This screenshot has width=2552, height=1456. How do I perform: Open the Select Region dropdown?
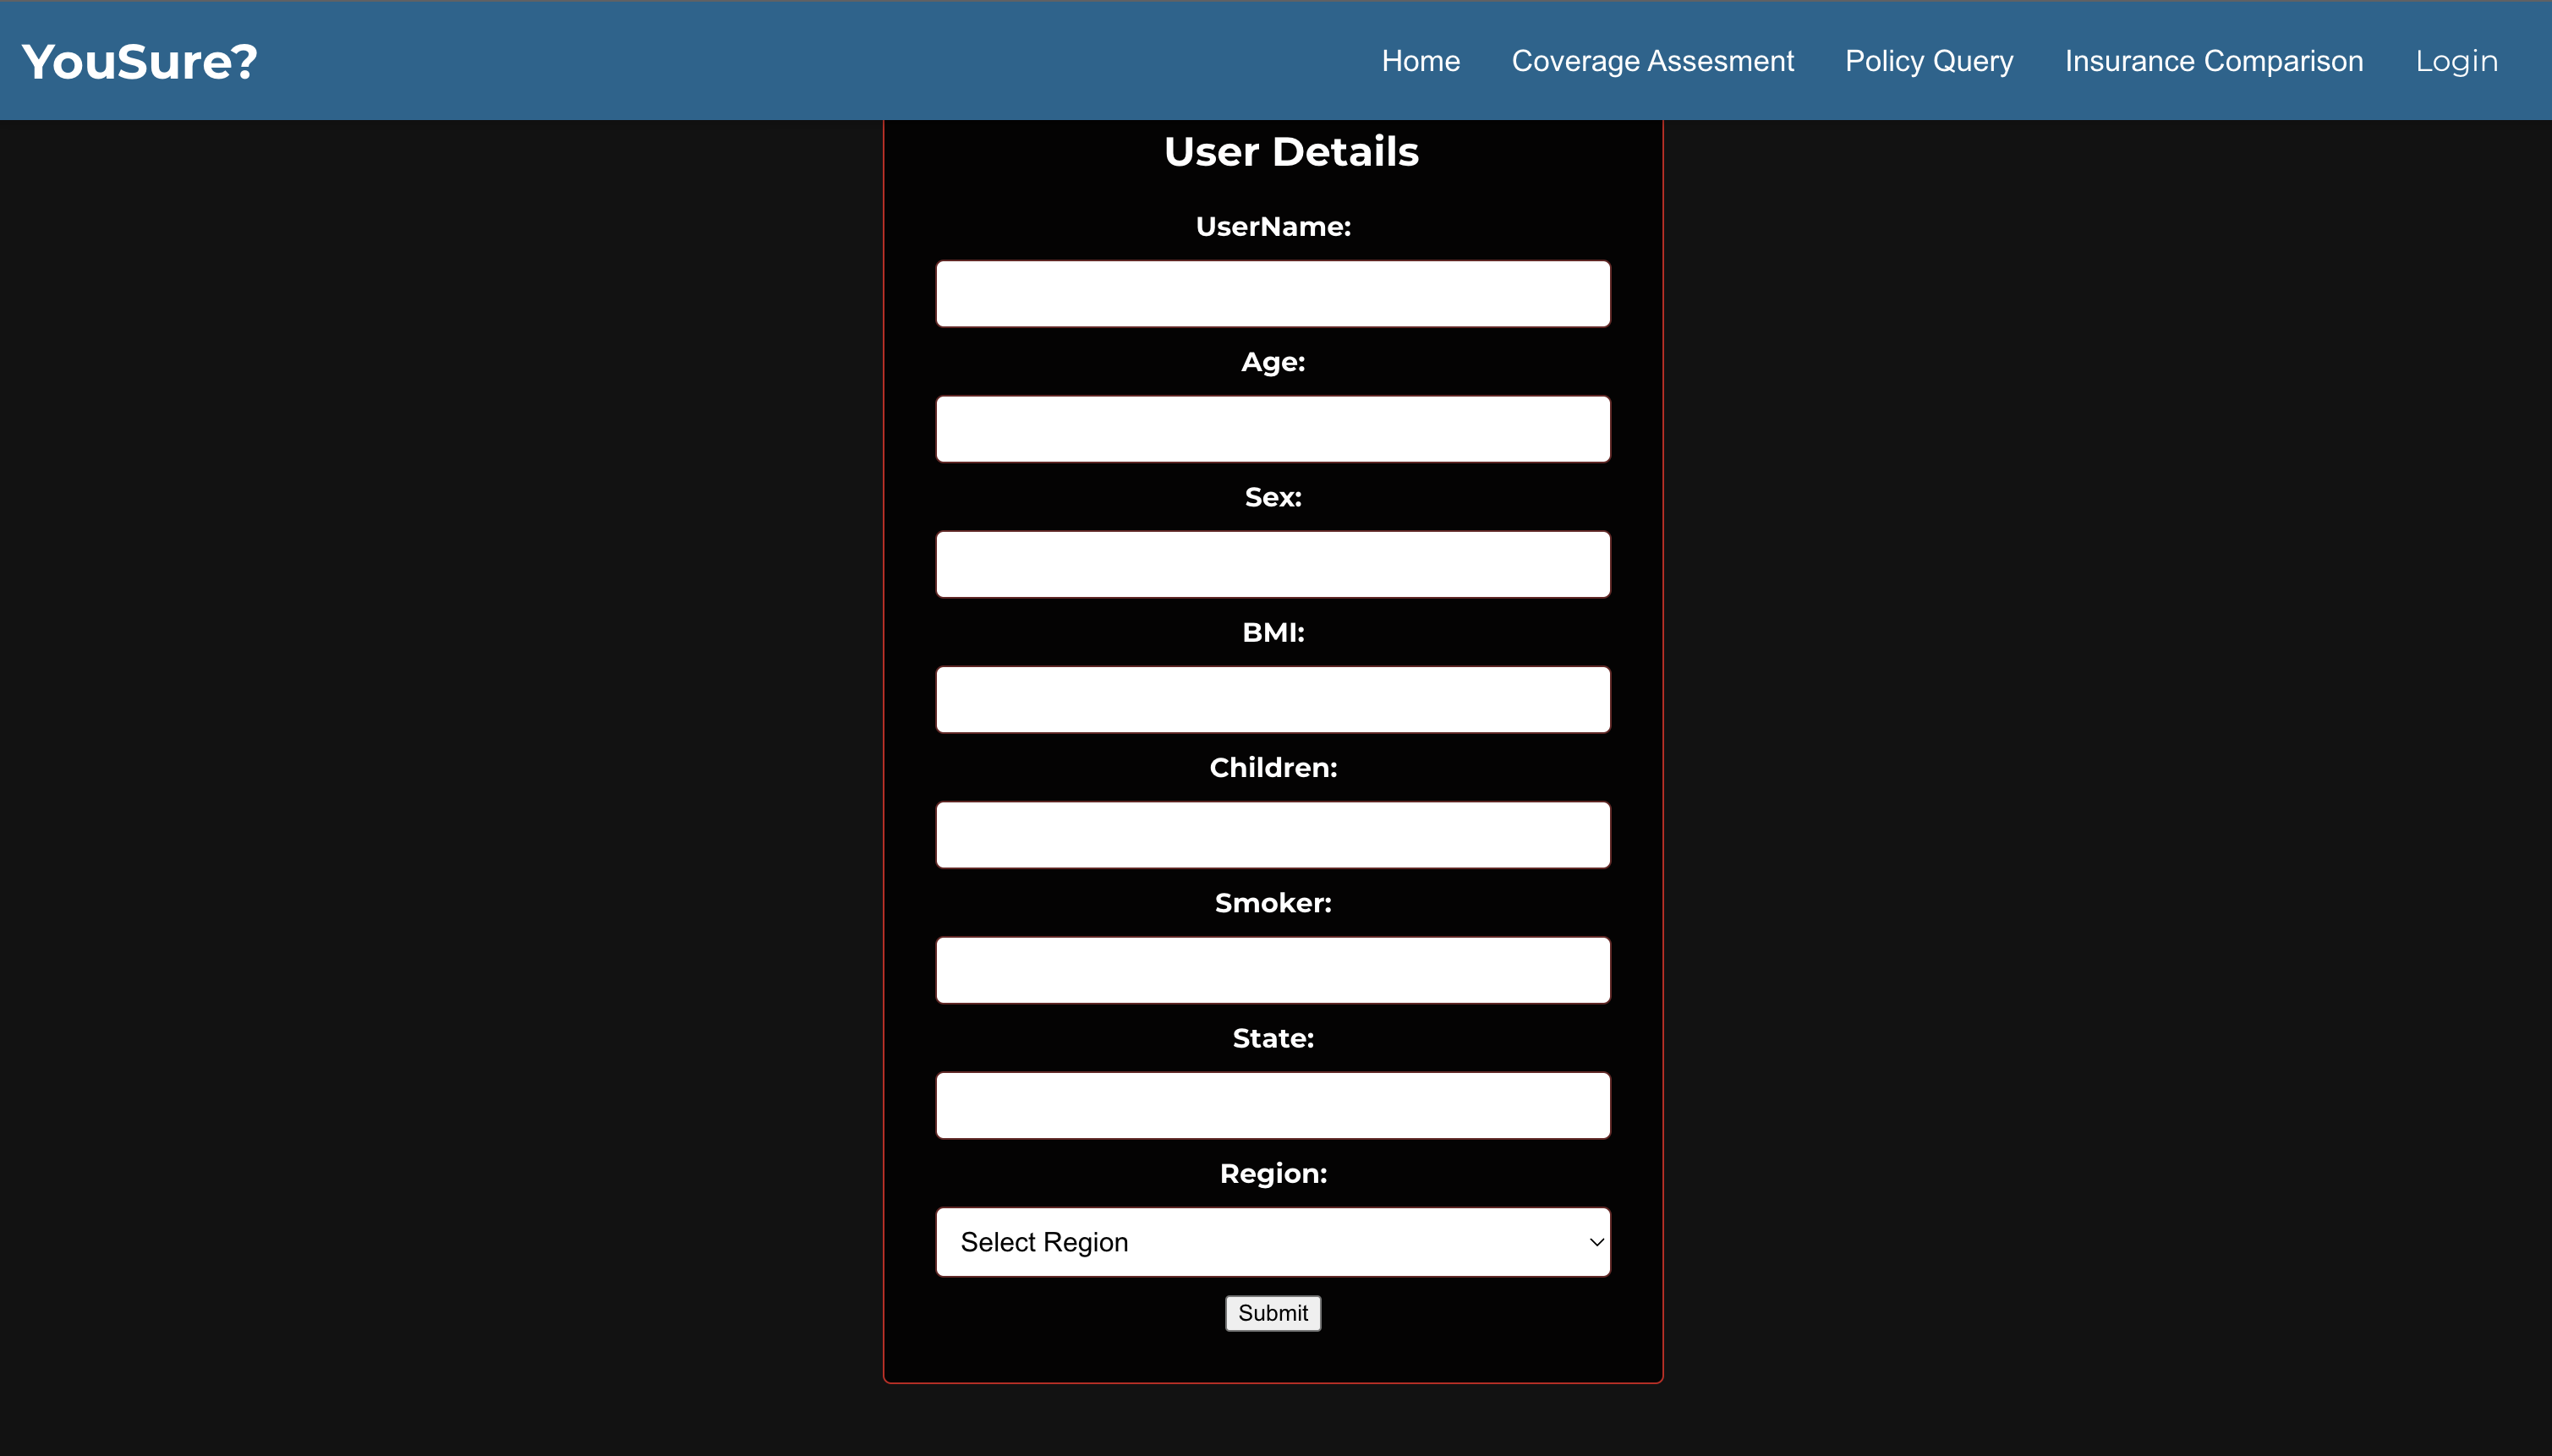coord(1272,1242)
